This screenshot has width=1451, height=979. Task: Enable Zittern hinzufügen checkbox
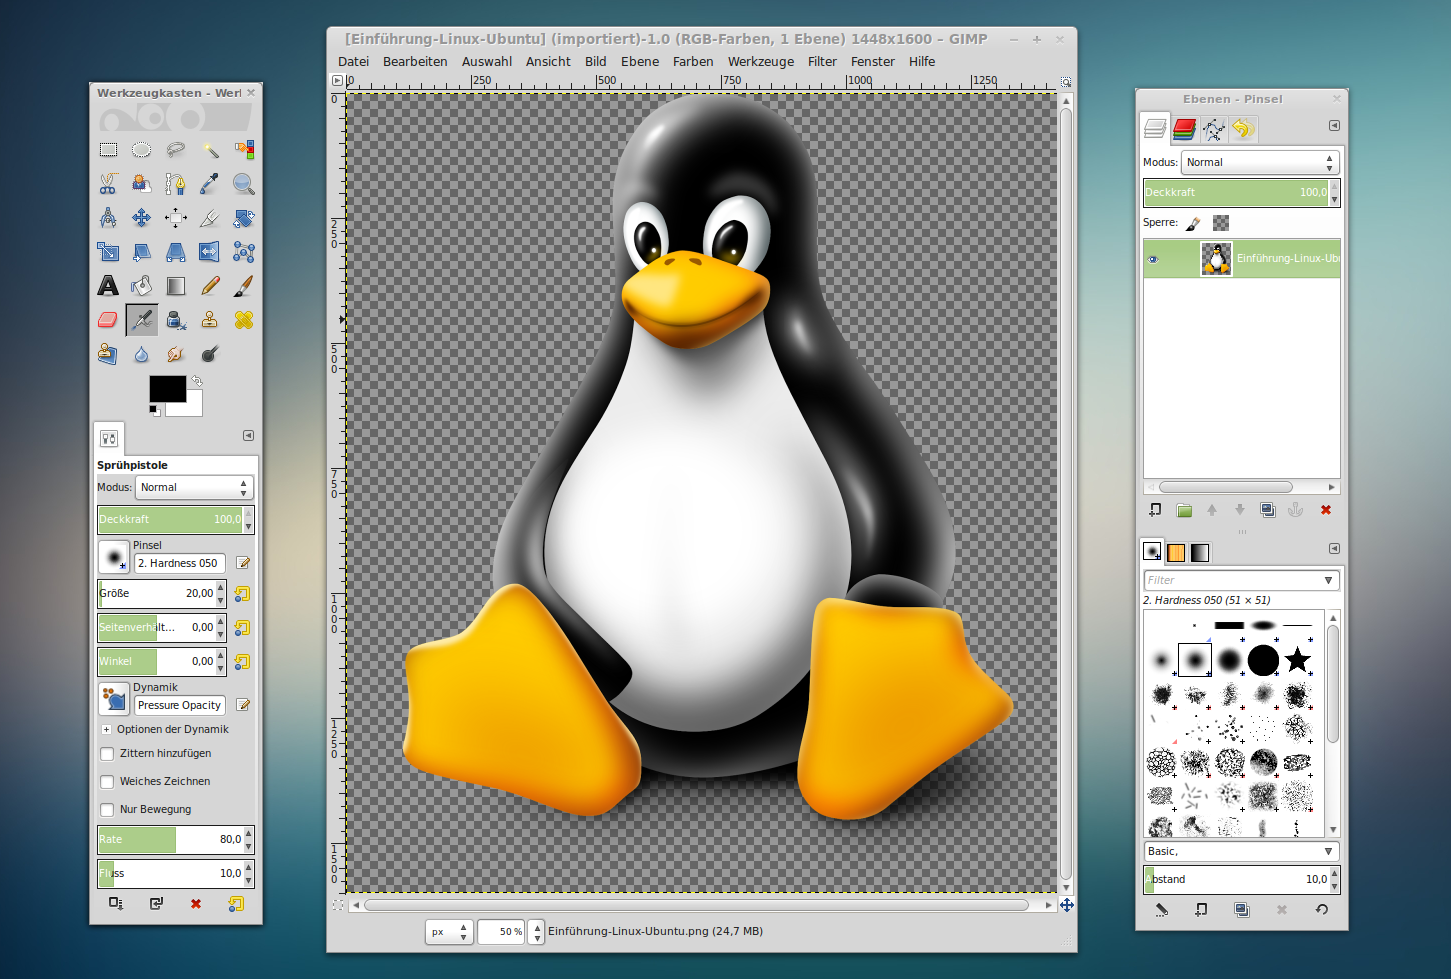(x=107, y=754)
